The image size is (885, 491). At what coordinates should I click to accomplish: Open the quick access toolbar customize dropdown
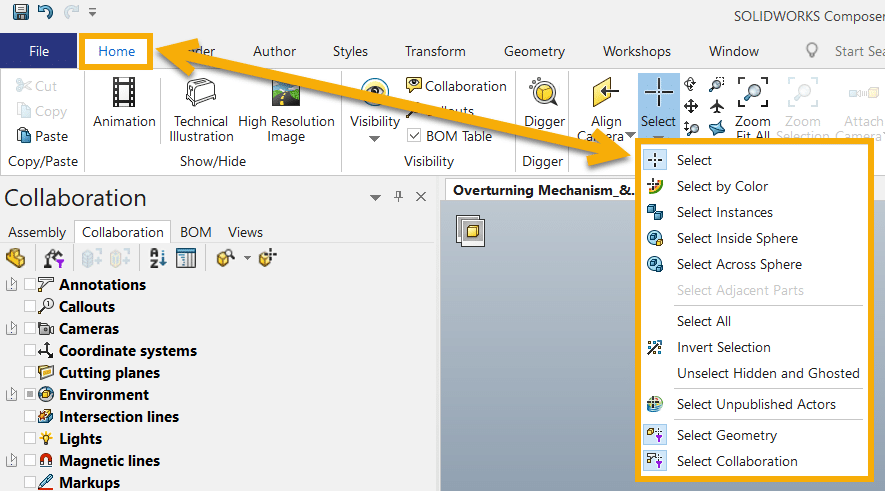point(93,12)
